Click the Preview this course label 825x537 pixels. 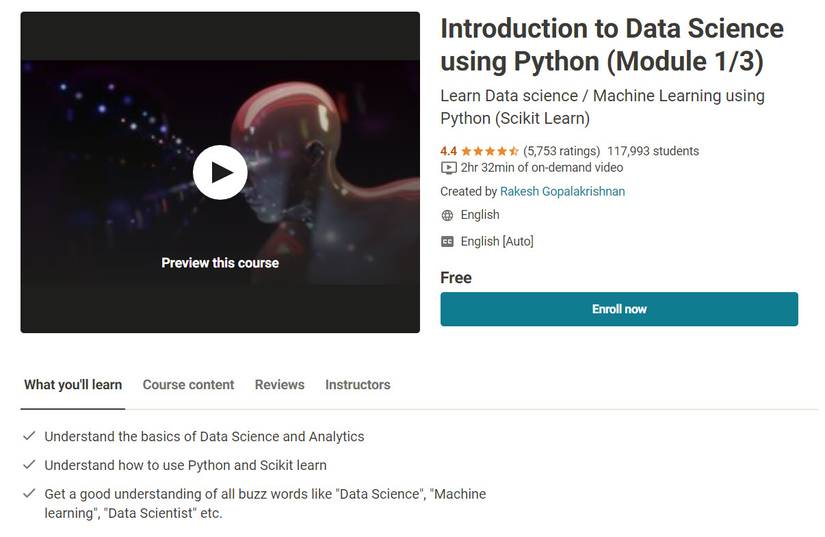220,263
